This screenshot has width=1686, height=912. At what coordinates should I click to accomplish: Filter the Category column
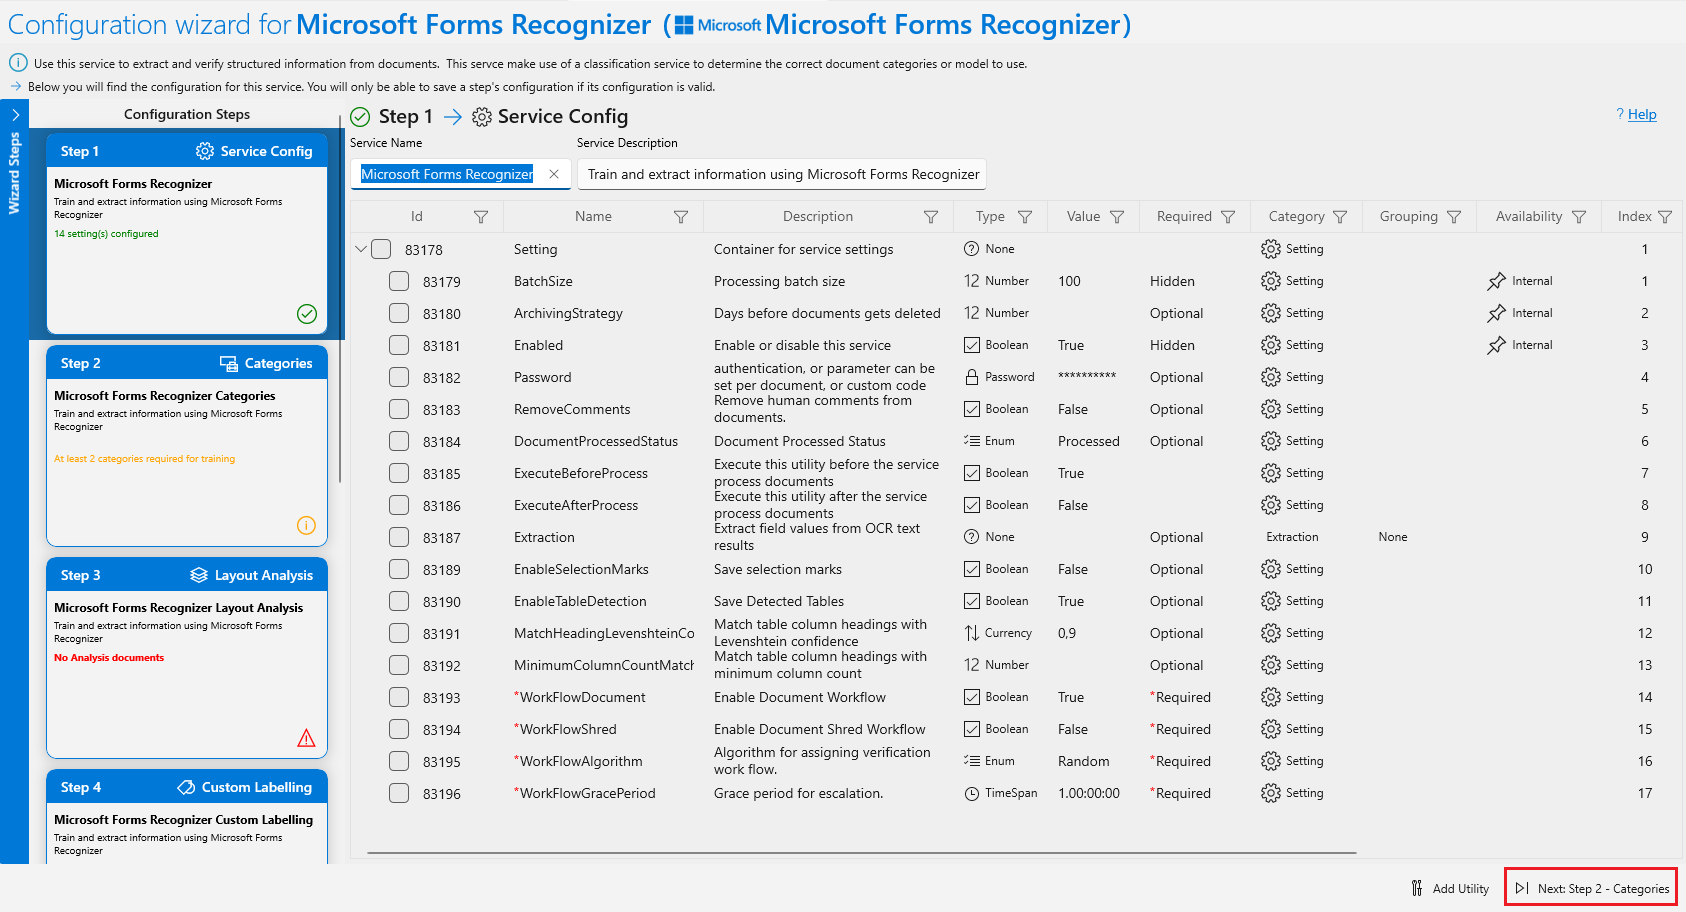coord(1340,217)
